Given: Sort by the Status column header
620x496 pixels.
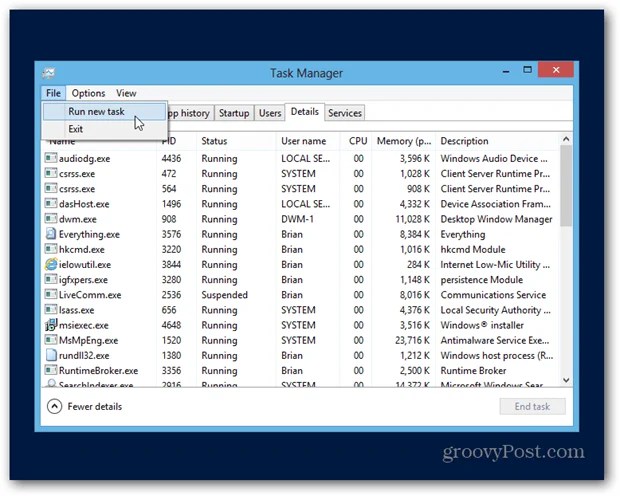Looking at the screenshot, I should coord(236,141).
